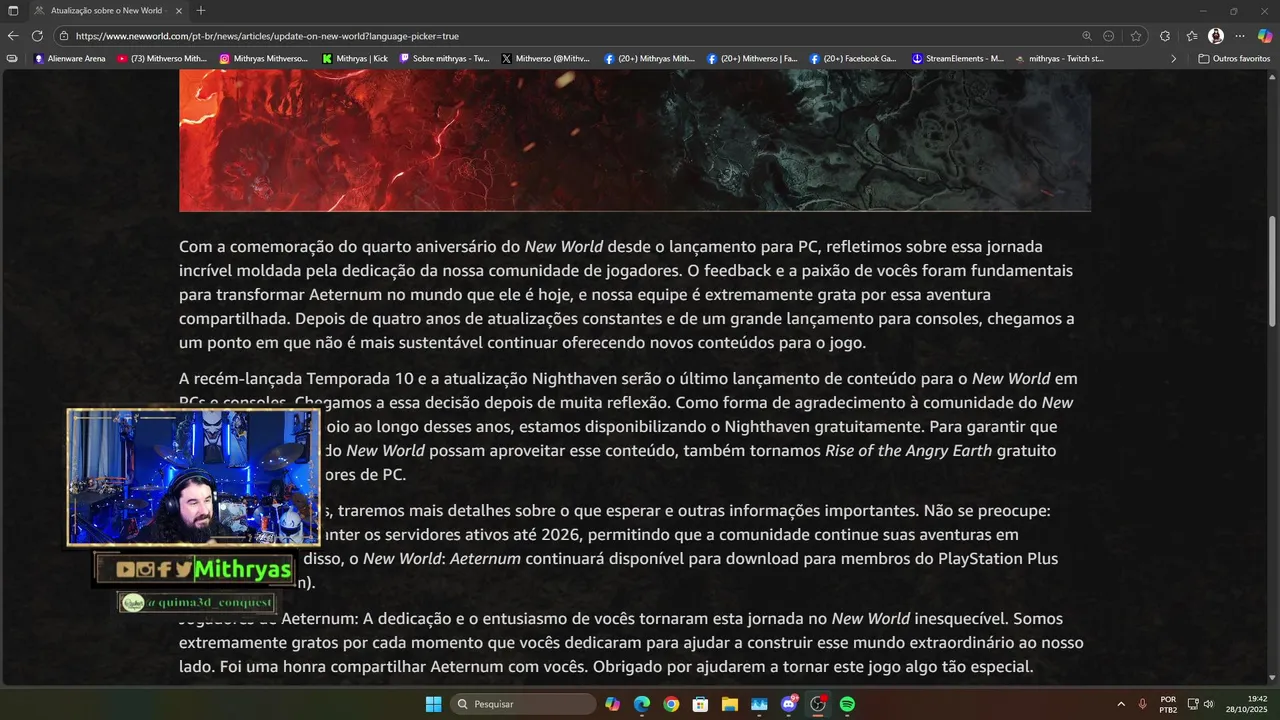Open the Sobre mithryas Twitch bookmark

tap(445, 59)
